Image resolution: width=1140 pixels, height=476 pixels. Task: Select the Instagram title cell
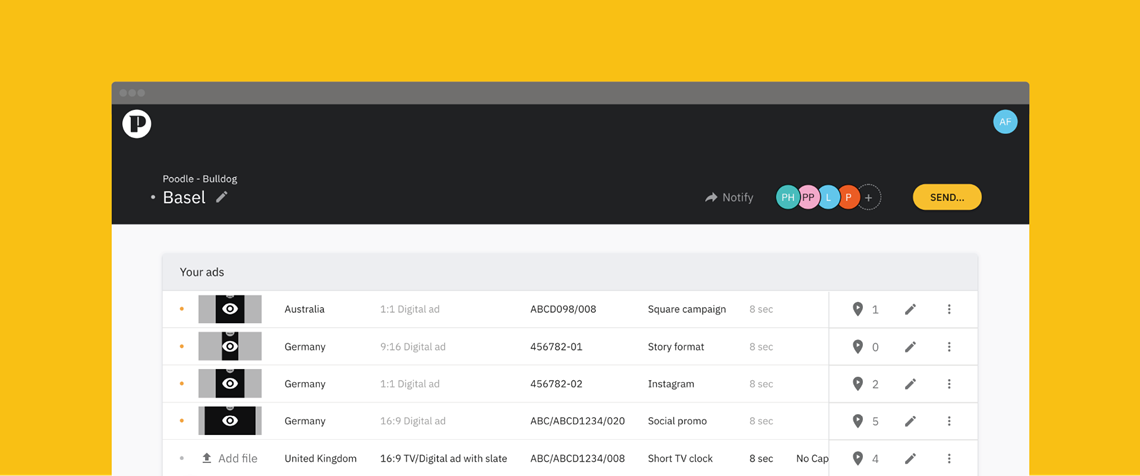pos(671,384)
